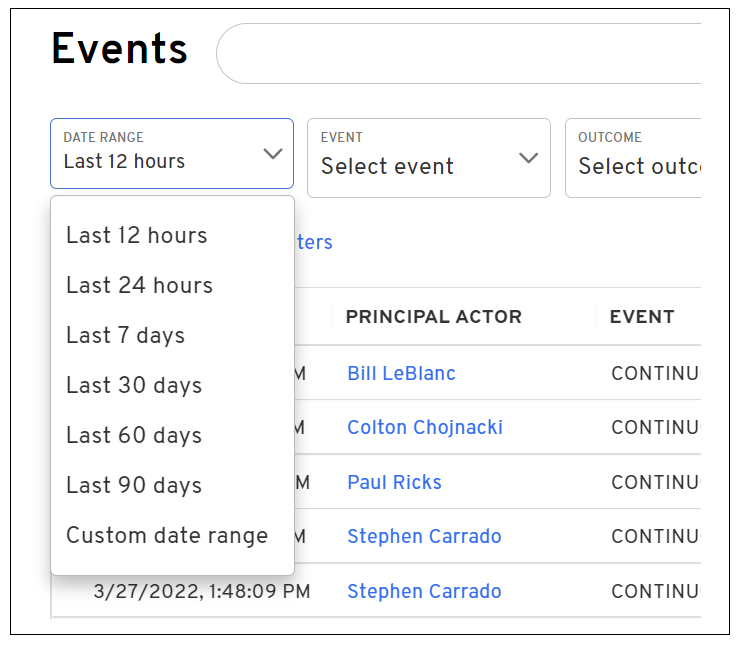This screenshot has height=646, width=743.
Task: Select Last 90 days option
Action: (x=134, y=486)
